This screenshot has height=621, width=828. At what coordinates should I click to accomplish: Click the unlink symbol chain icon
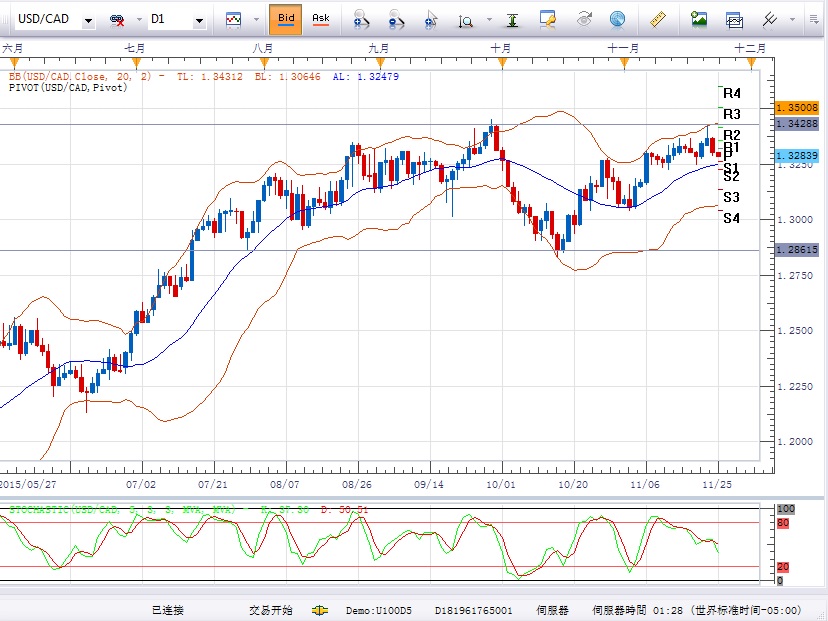pos(117,20)
